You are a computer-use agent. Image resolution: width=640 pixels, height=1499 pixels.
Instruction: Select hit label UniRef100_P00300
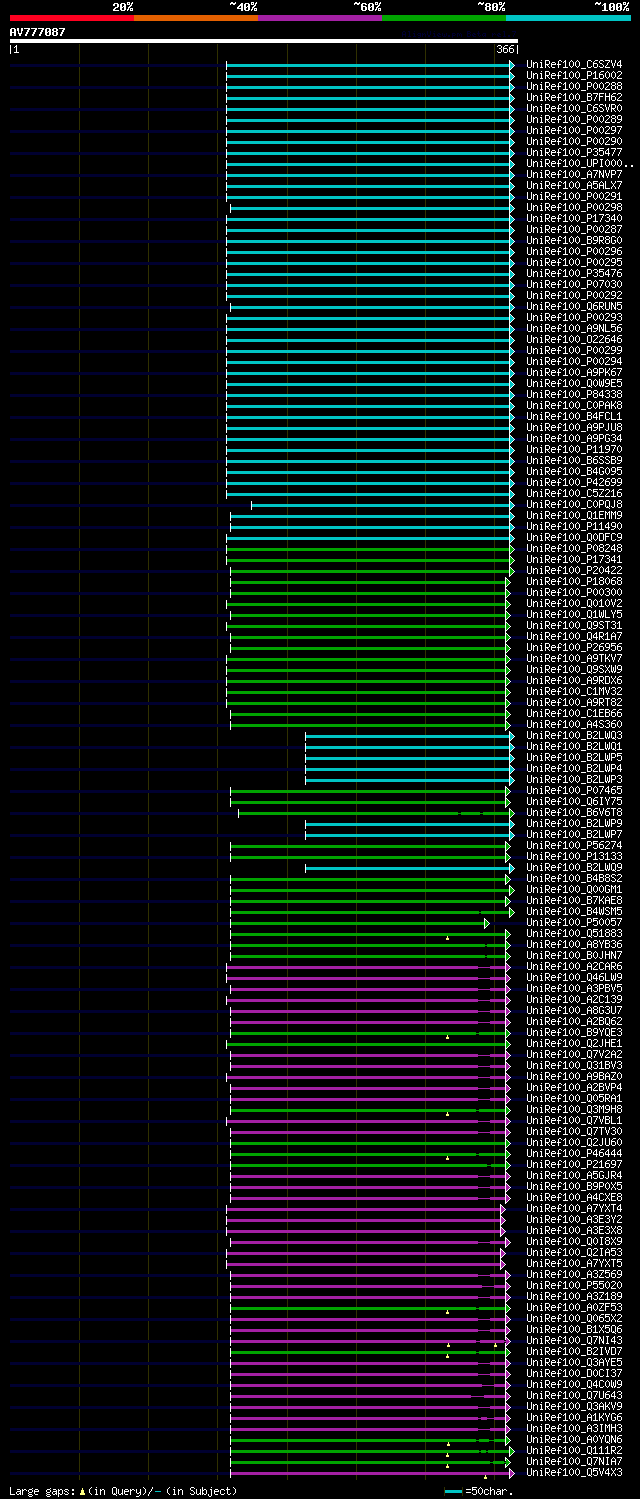574,592
